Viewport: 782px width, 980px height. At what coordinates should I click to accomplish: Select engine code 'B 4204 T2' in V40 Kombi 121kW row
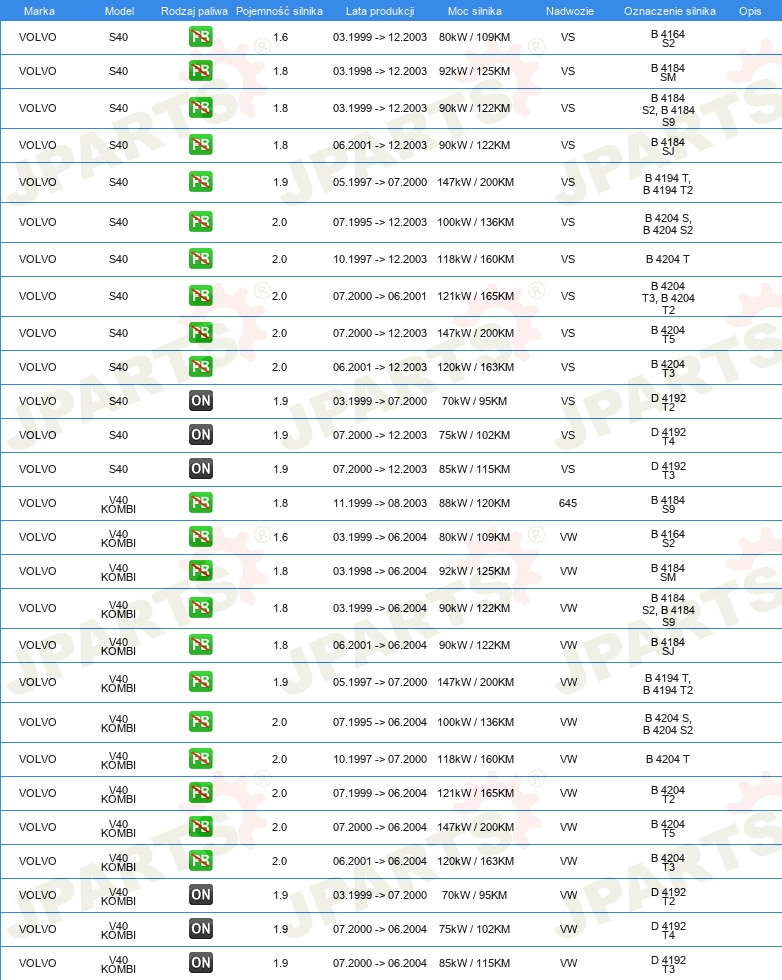[x=668, y=794]
